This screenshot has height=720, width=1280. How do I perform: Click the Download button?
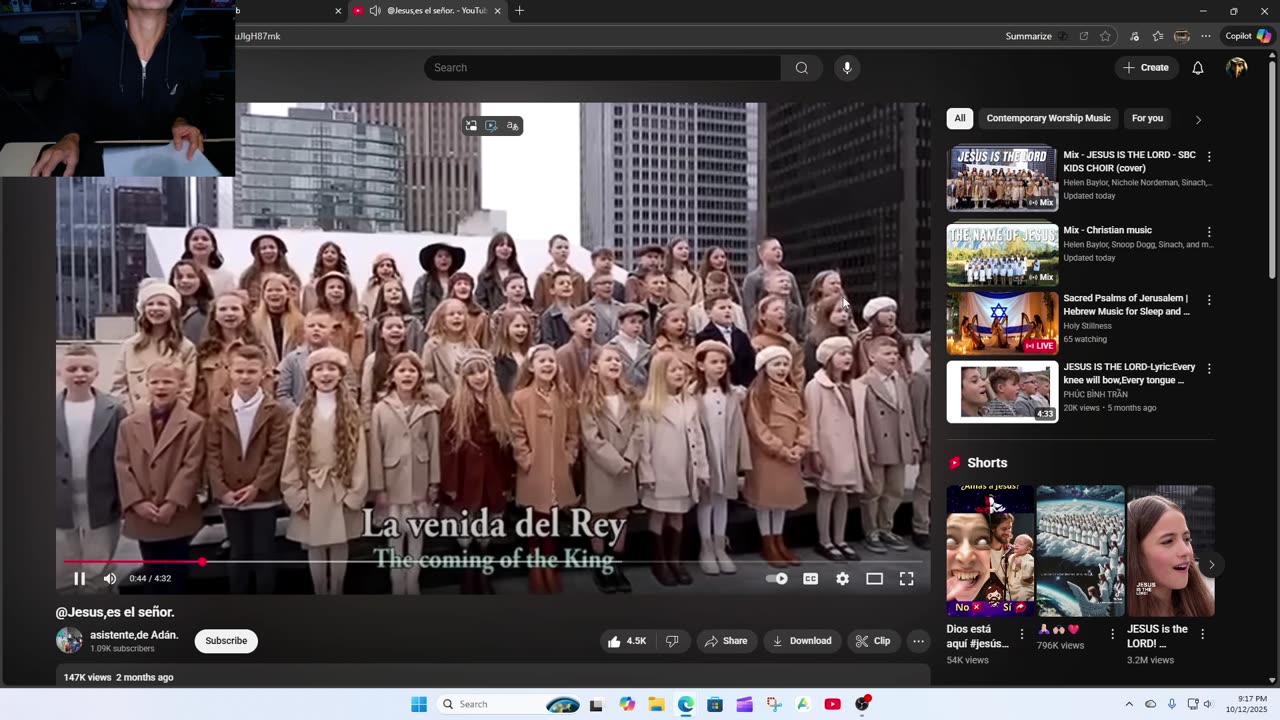point(802,641)
